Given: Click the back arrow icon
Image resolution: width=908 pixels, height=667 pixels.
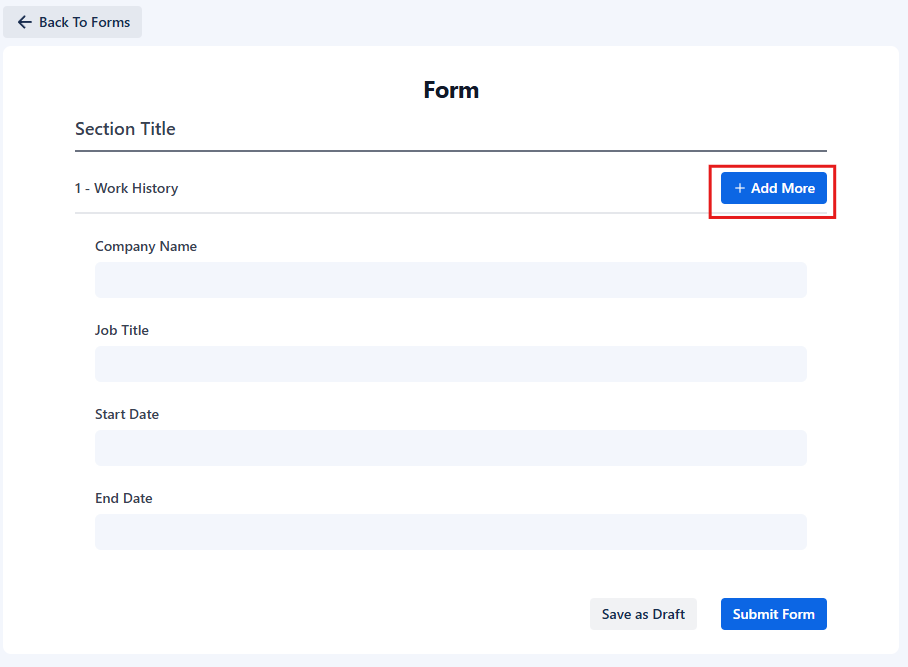Looking at the screenshot, I should [25, 21].
